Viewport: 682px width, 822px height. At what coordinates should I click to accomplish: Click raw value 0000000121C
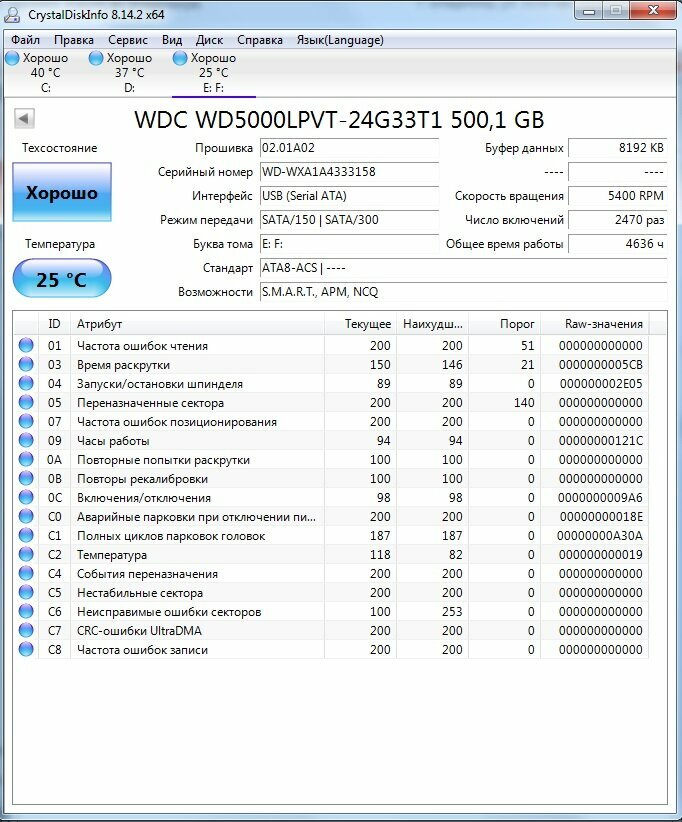tap(601, 440)
